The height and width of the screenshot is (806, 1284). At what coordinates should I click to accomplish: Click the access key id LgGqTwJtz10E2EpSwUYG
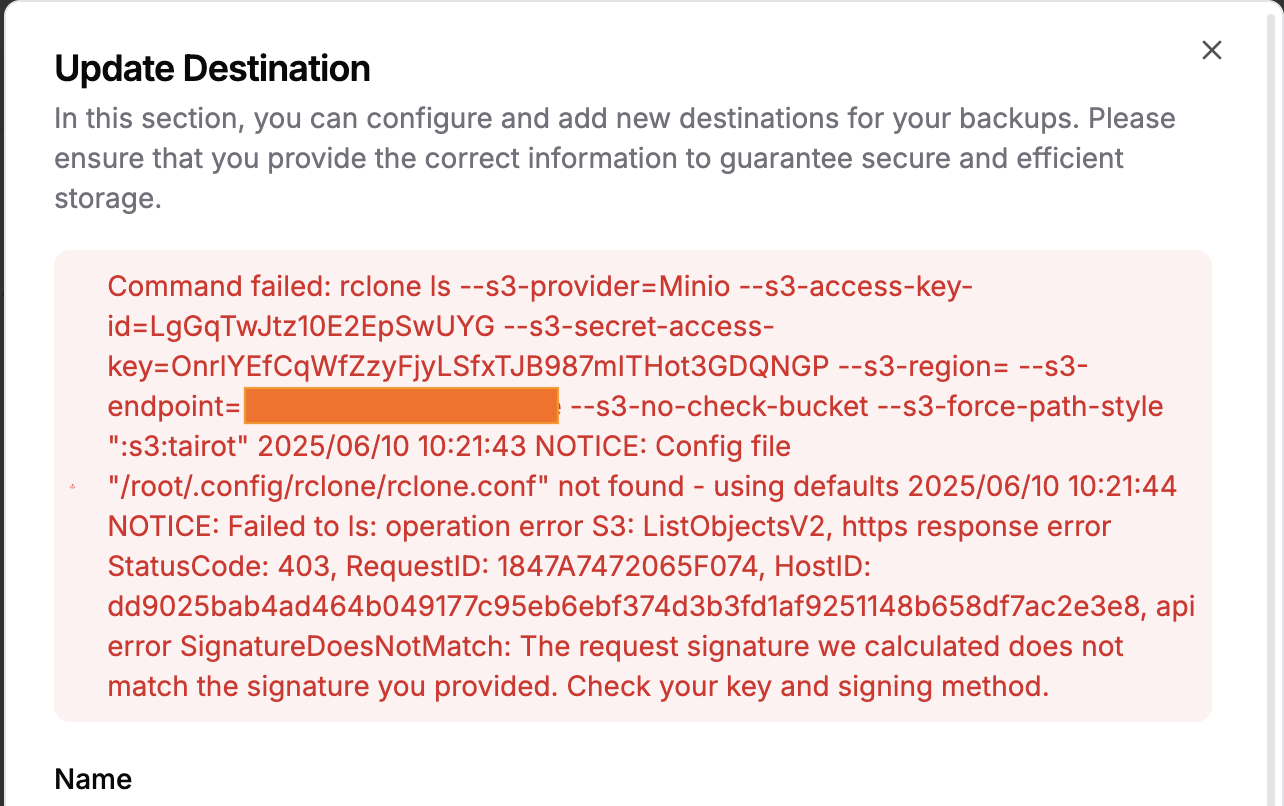(x=323, y=327)
